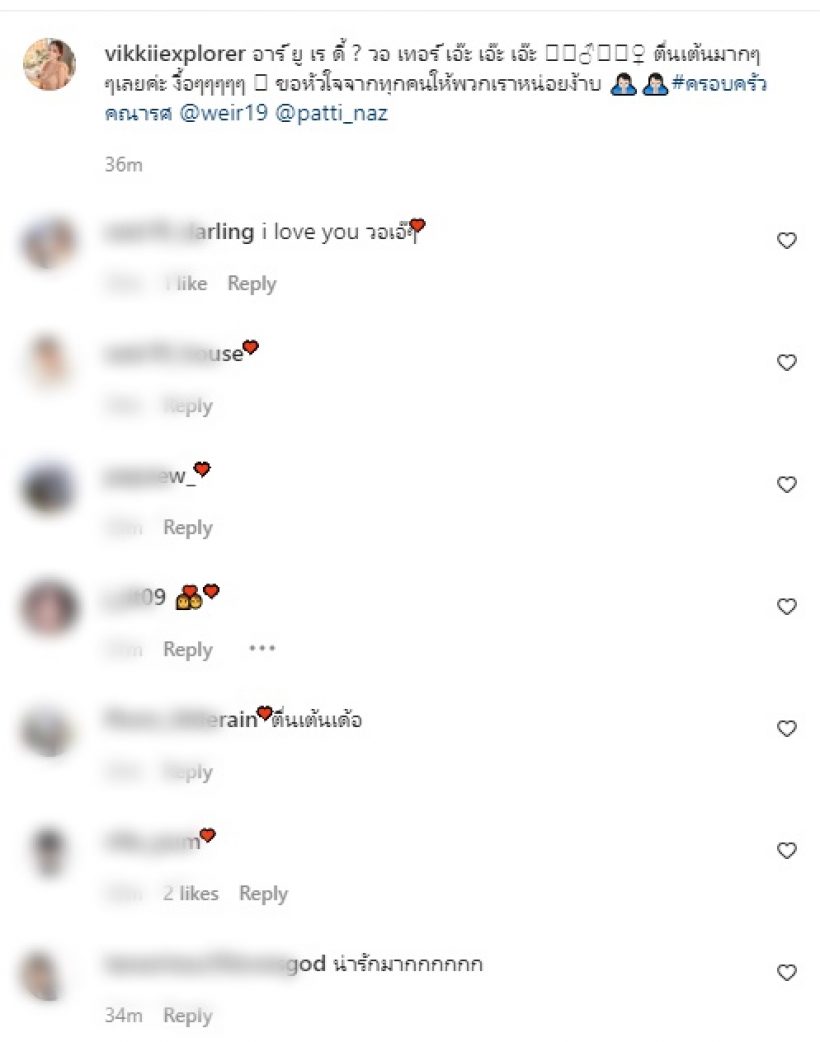
Task: Like the 'god' user's comment
Action: (787, 973)
